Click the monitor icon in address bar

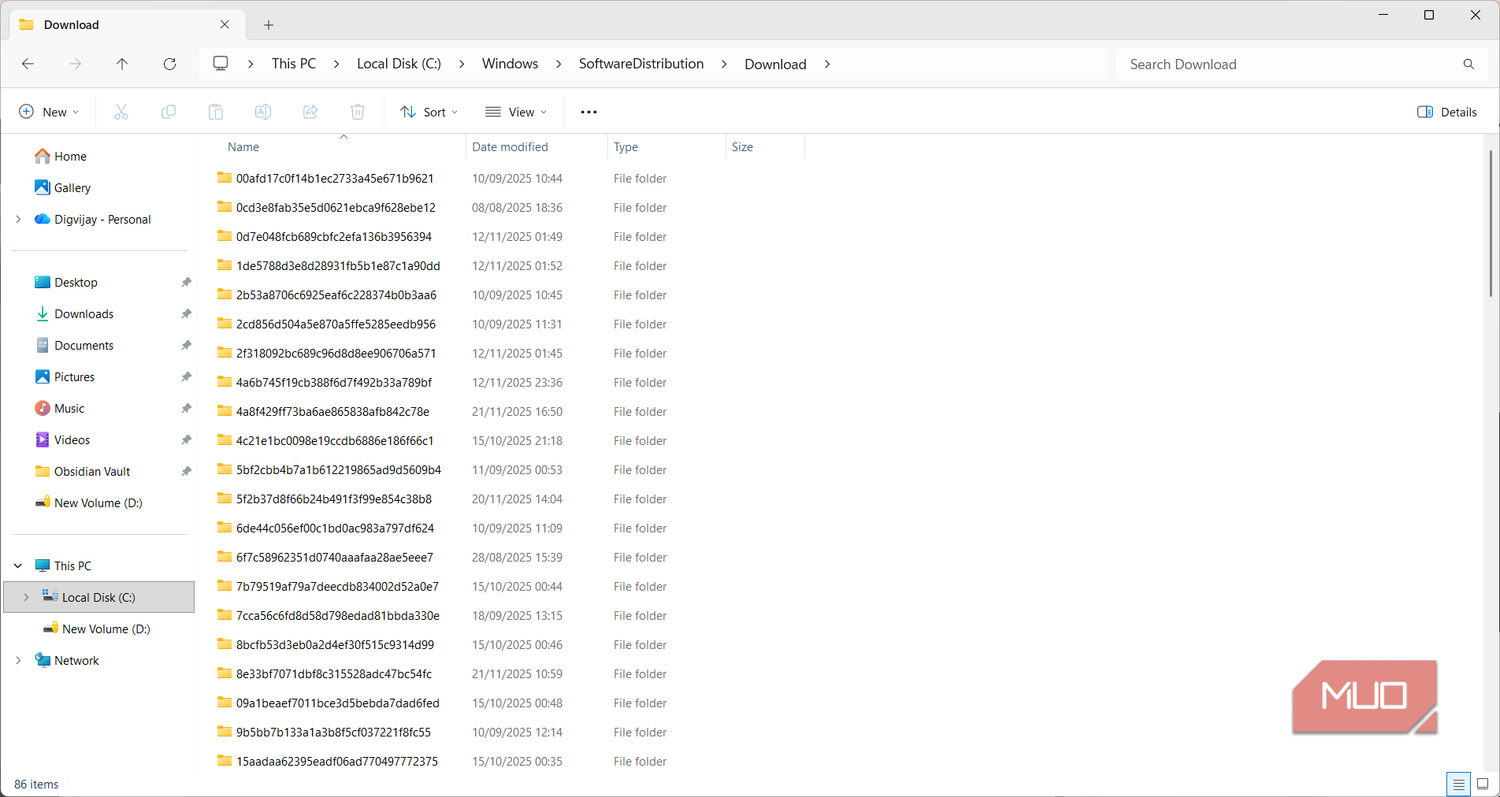pos(221,63)
